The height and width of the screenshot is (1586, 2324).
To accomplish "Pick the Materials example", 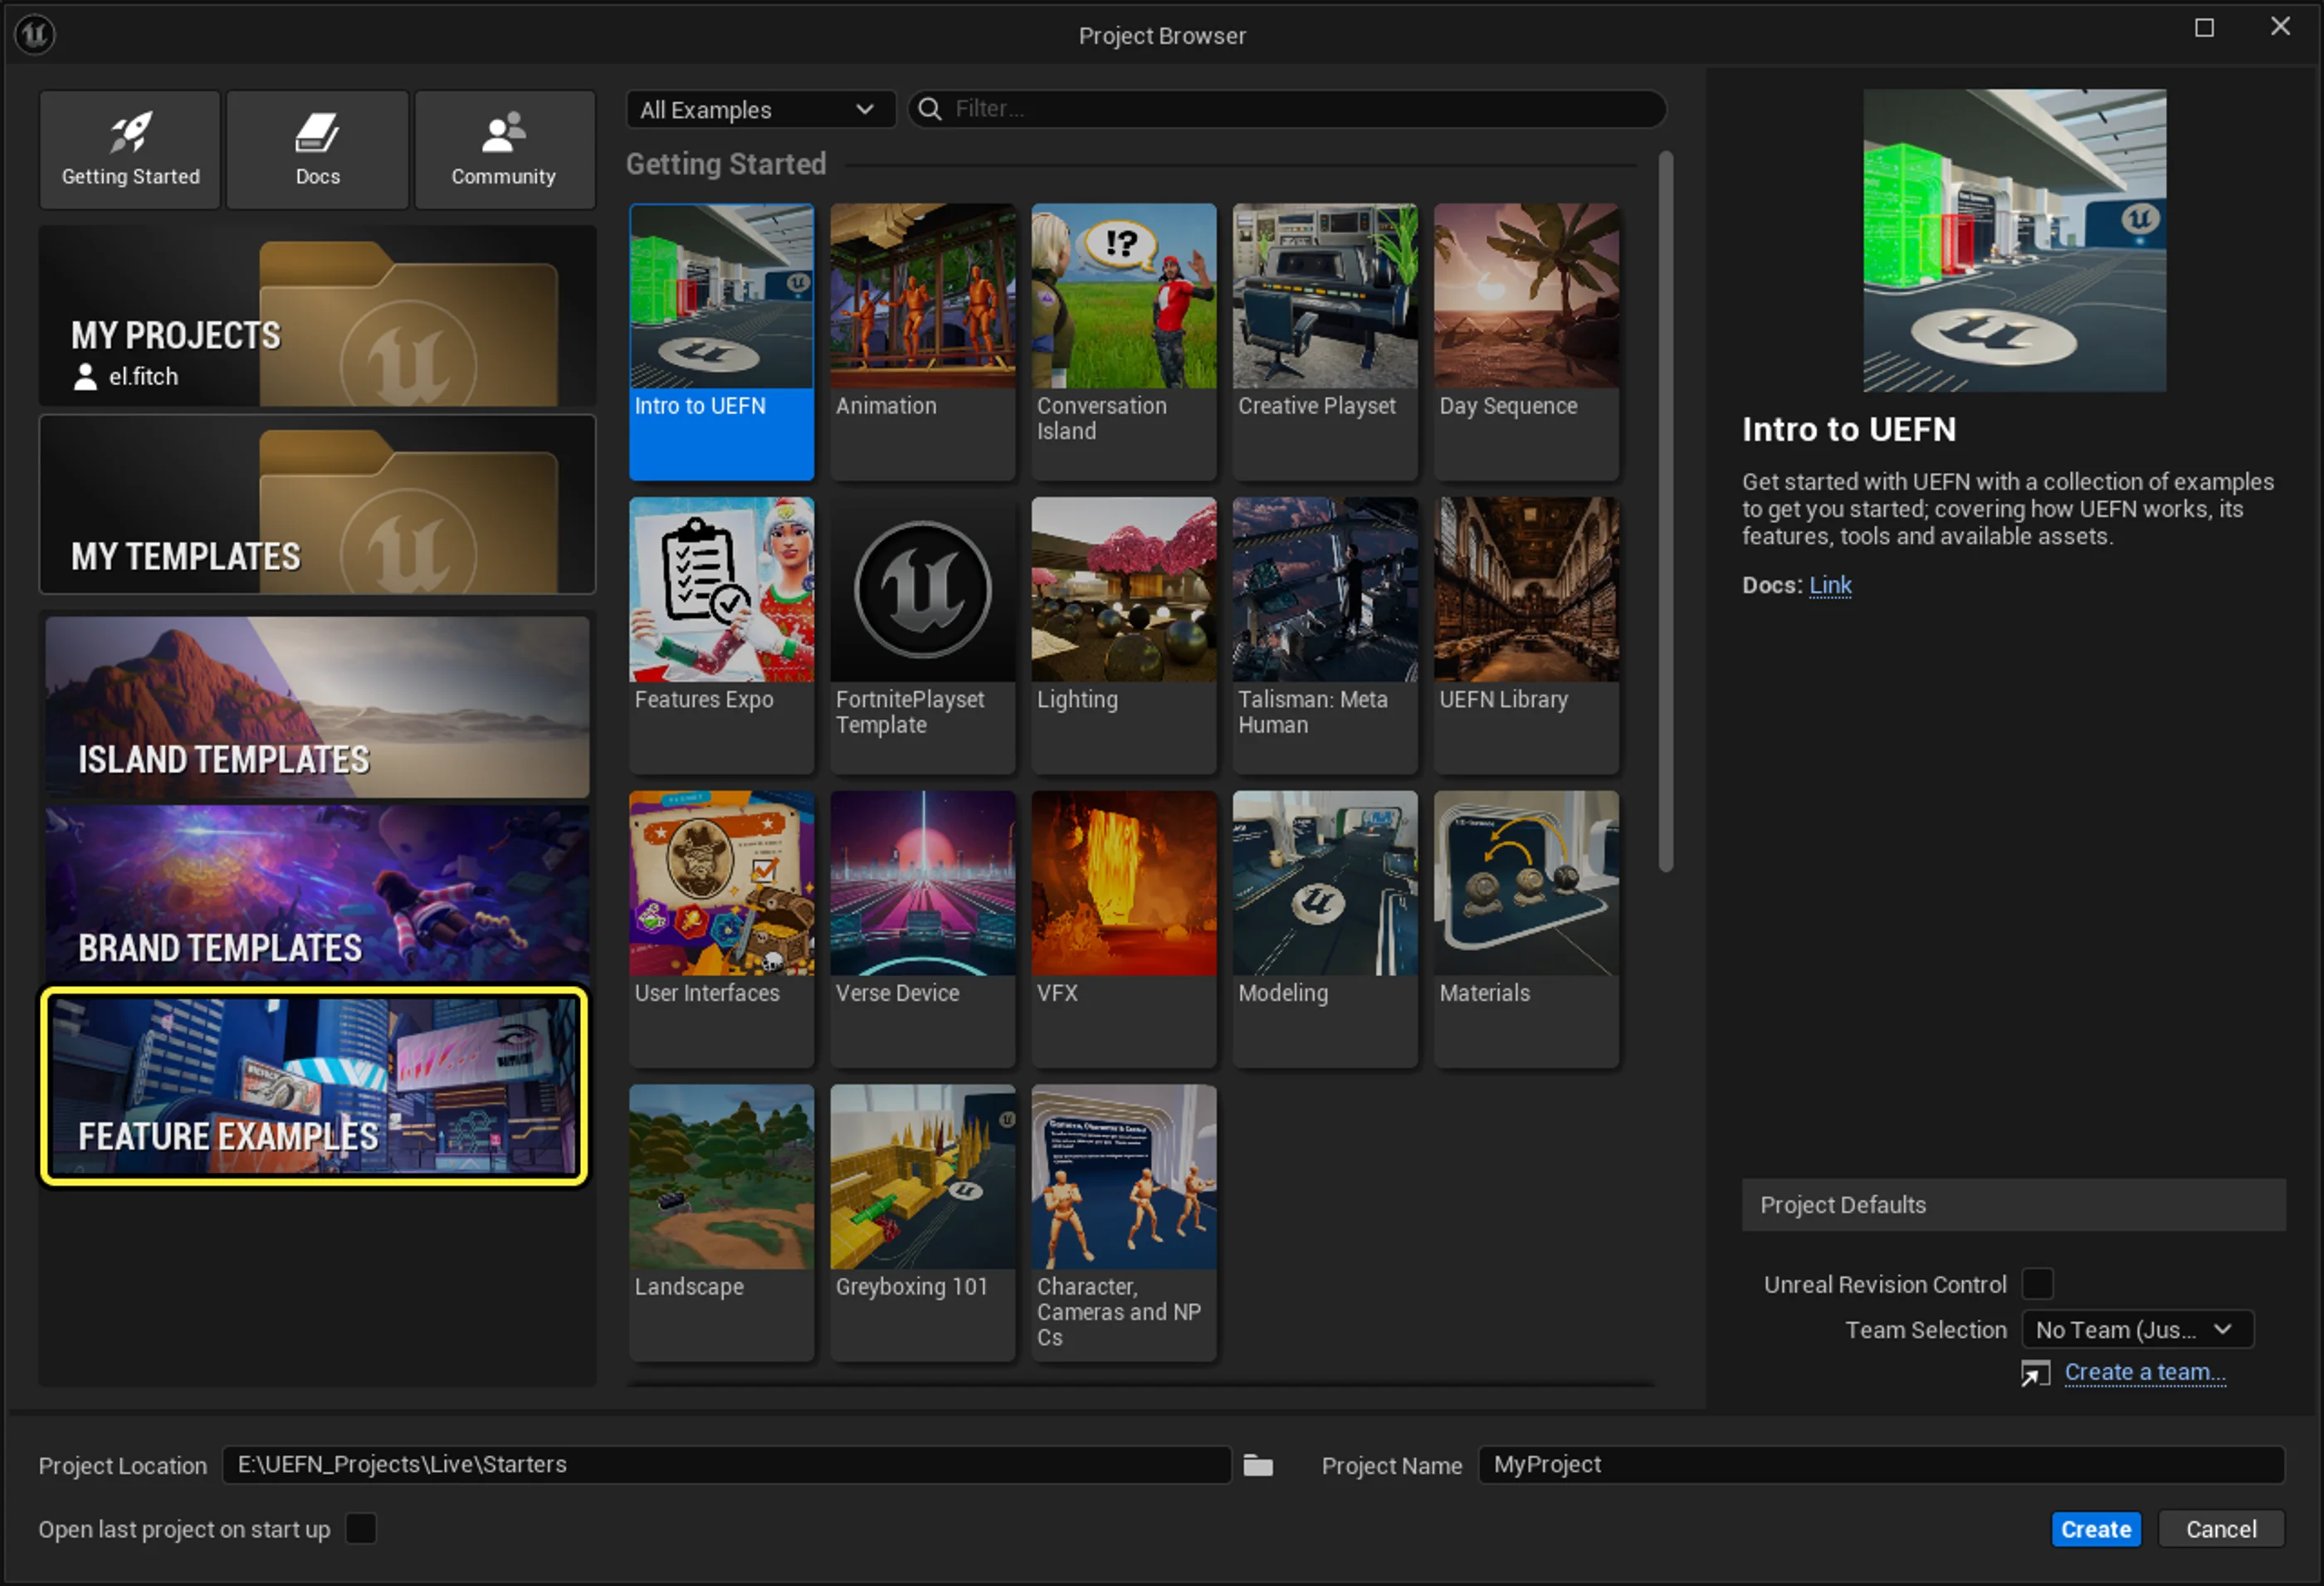I will point(1526,929).
